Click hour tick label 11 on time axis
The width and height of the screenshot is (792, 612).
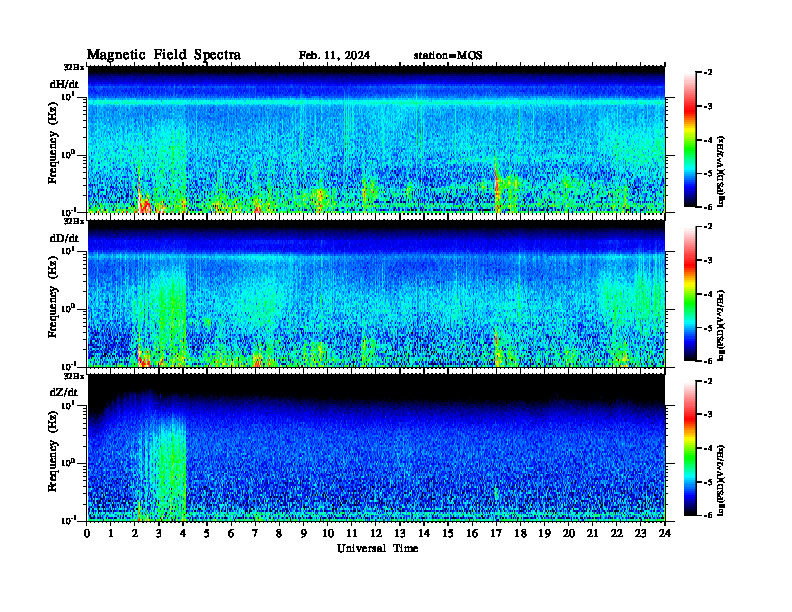352,533
